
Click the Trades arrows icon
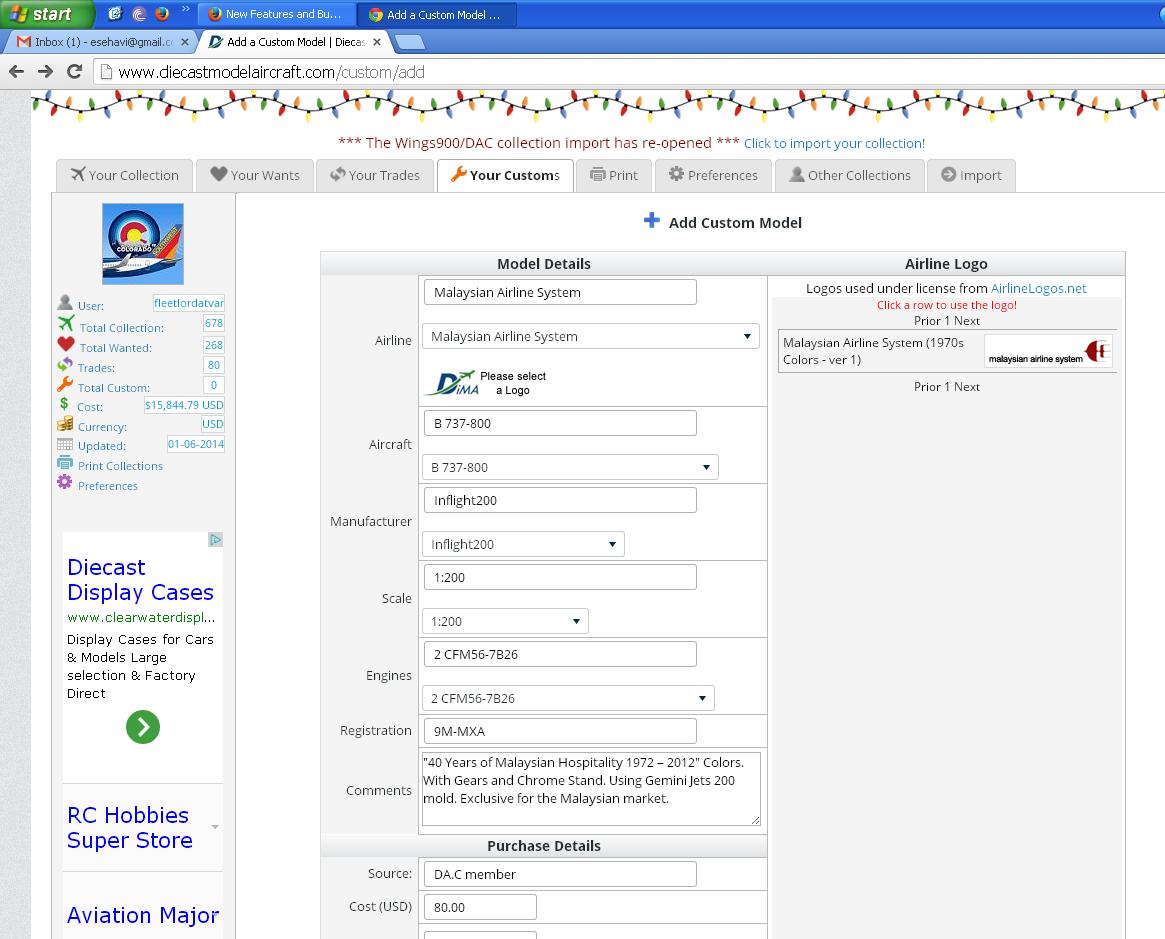[x=65, y=364]
